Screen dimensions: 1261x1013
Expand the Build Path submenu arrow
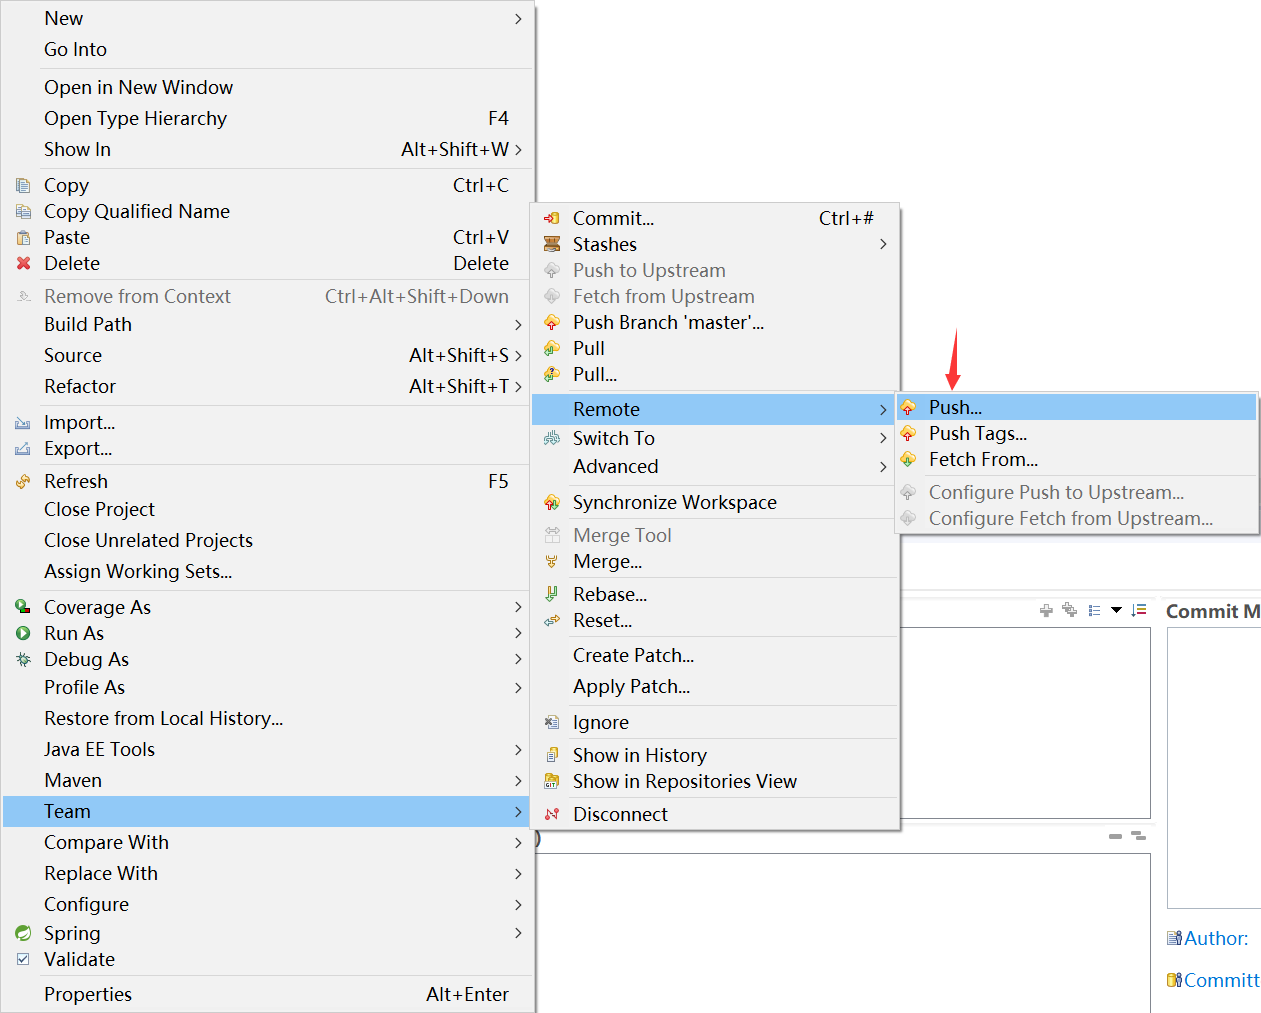pos(518,325)
